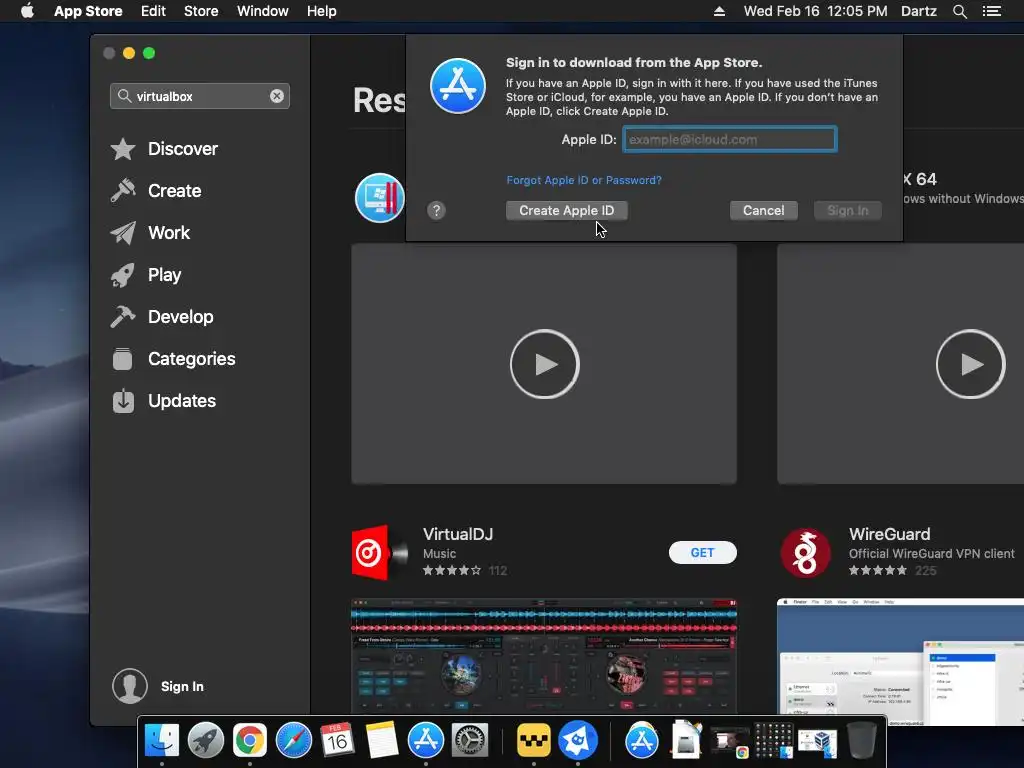This screenshot has width=1024, height=768.
Task: Click the Sign In label in sidebar
Action: (x=182, y=686)
